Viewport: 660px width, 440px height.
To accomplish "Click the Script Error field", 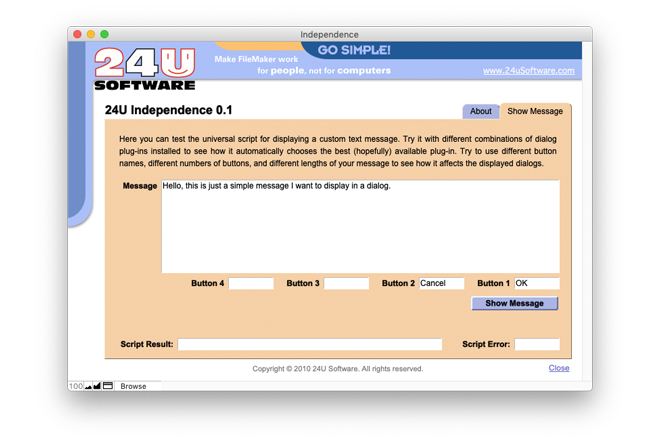I will (x=537, y=344).
